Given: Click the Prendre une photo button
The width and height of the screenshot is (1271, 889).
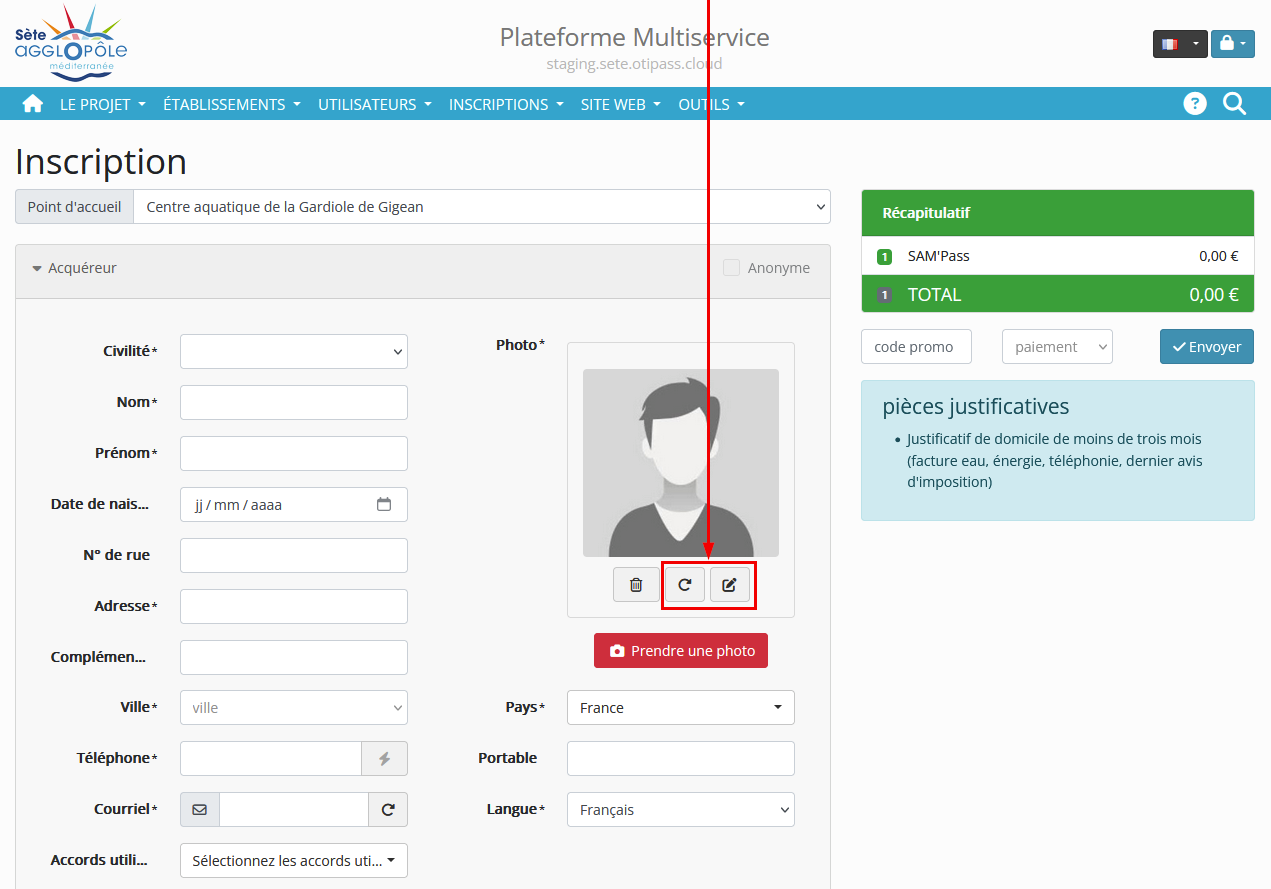Looking at the screenshot, I should (681, 651).
